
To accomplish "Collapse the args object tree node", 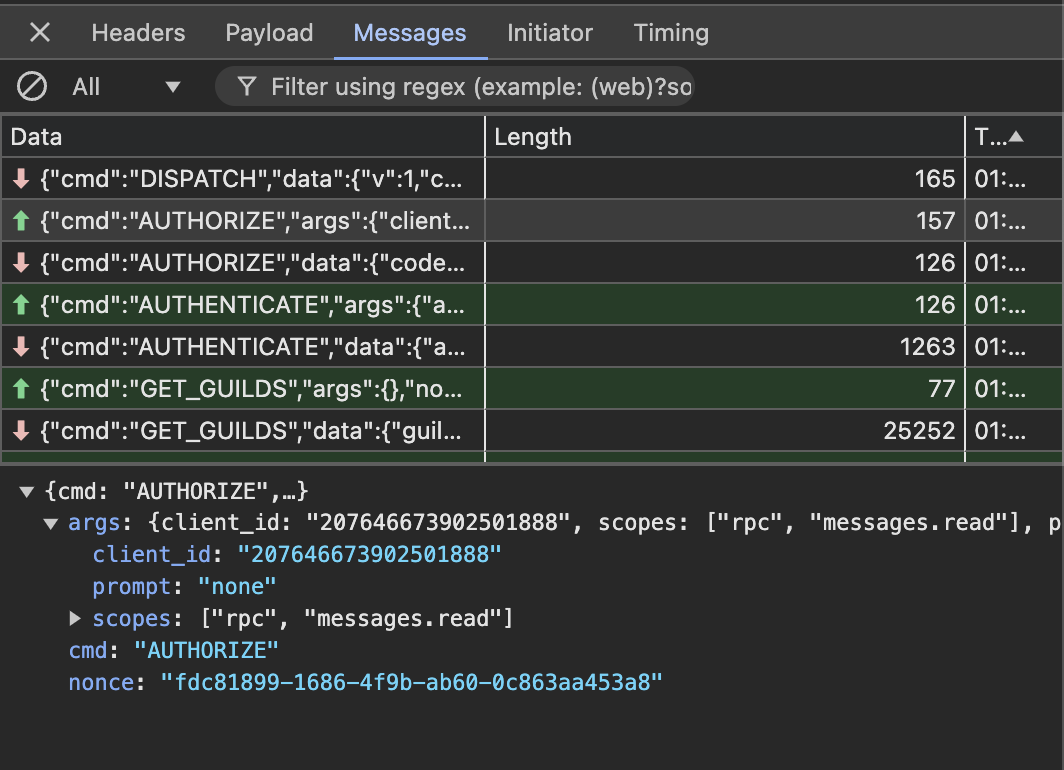I will click(51, 523).
